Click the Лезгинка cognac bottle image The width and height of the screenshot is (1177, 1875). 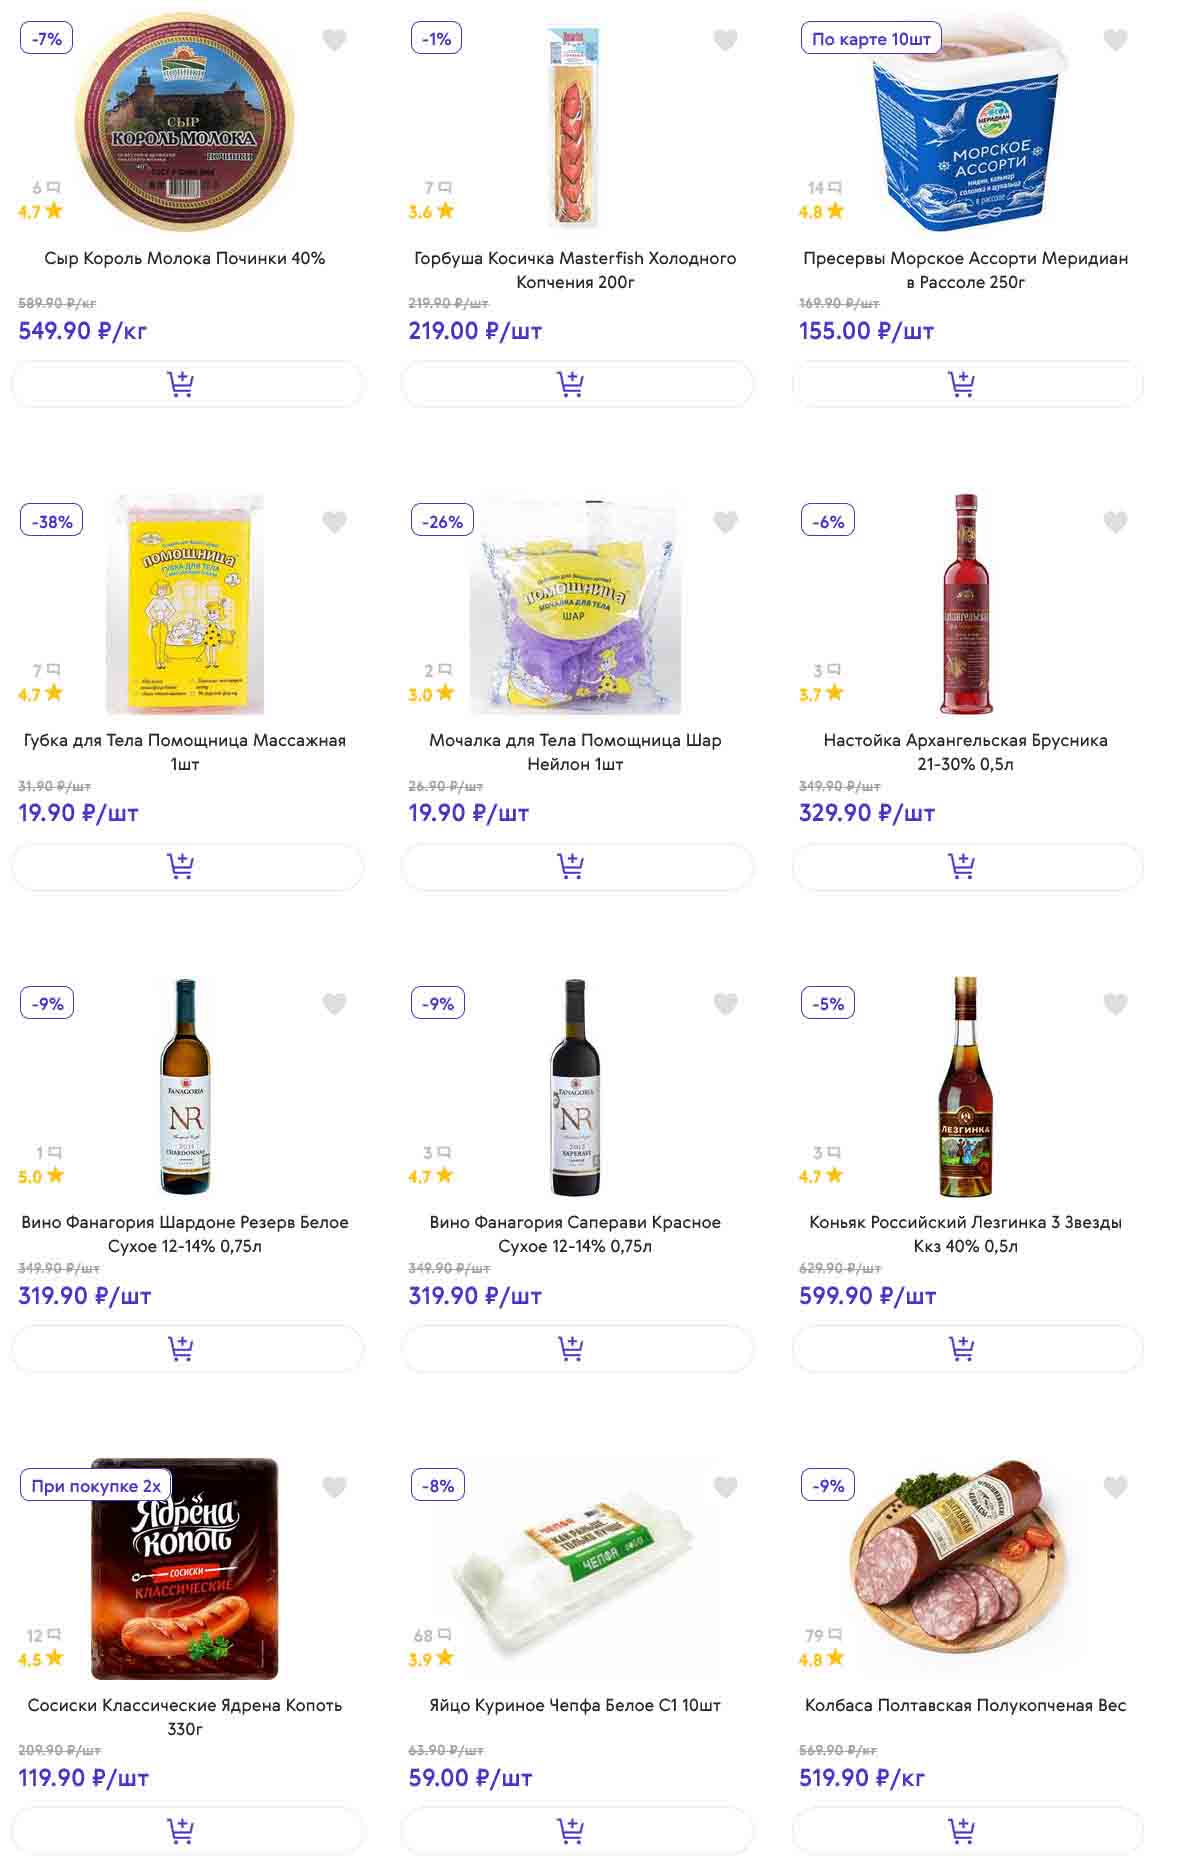965,1087
